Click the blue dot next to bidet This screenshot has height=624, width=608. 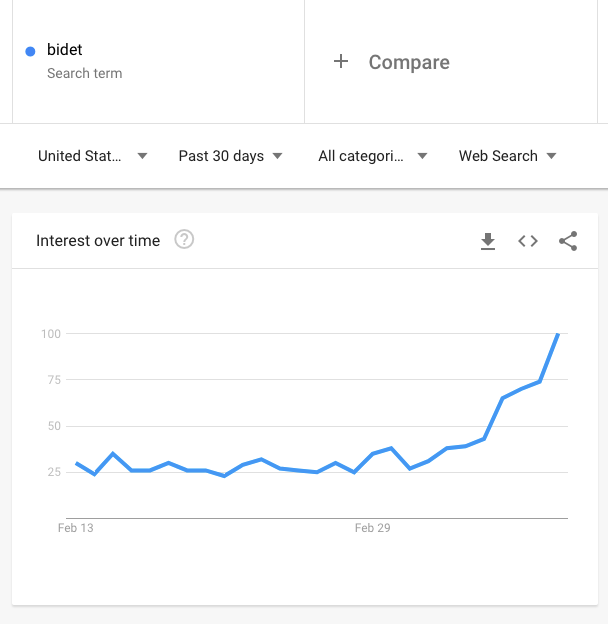[x=30, y=51]
